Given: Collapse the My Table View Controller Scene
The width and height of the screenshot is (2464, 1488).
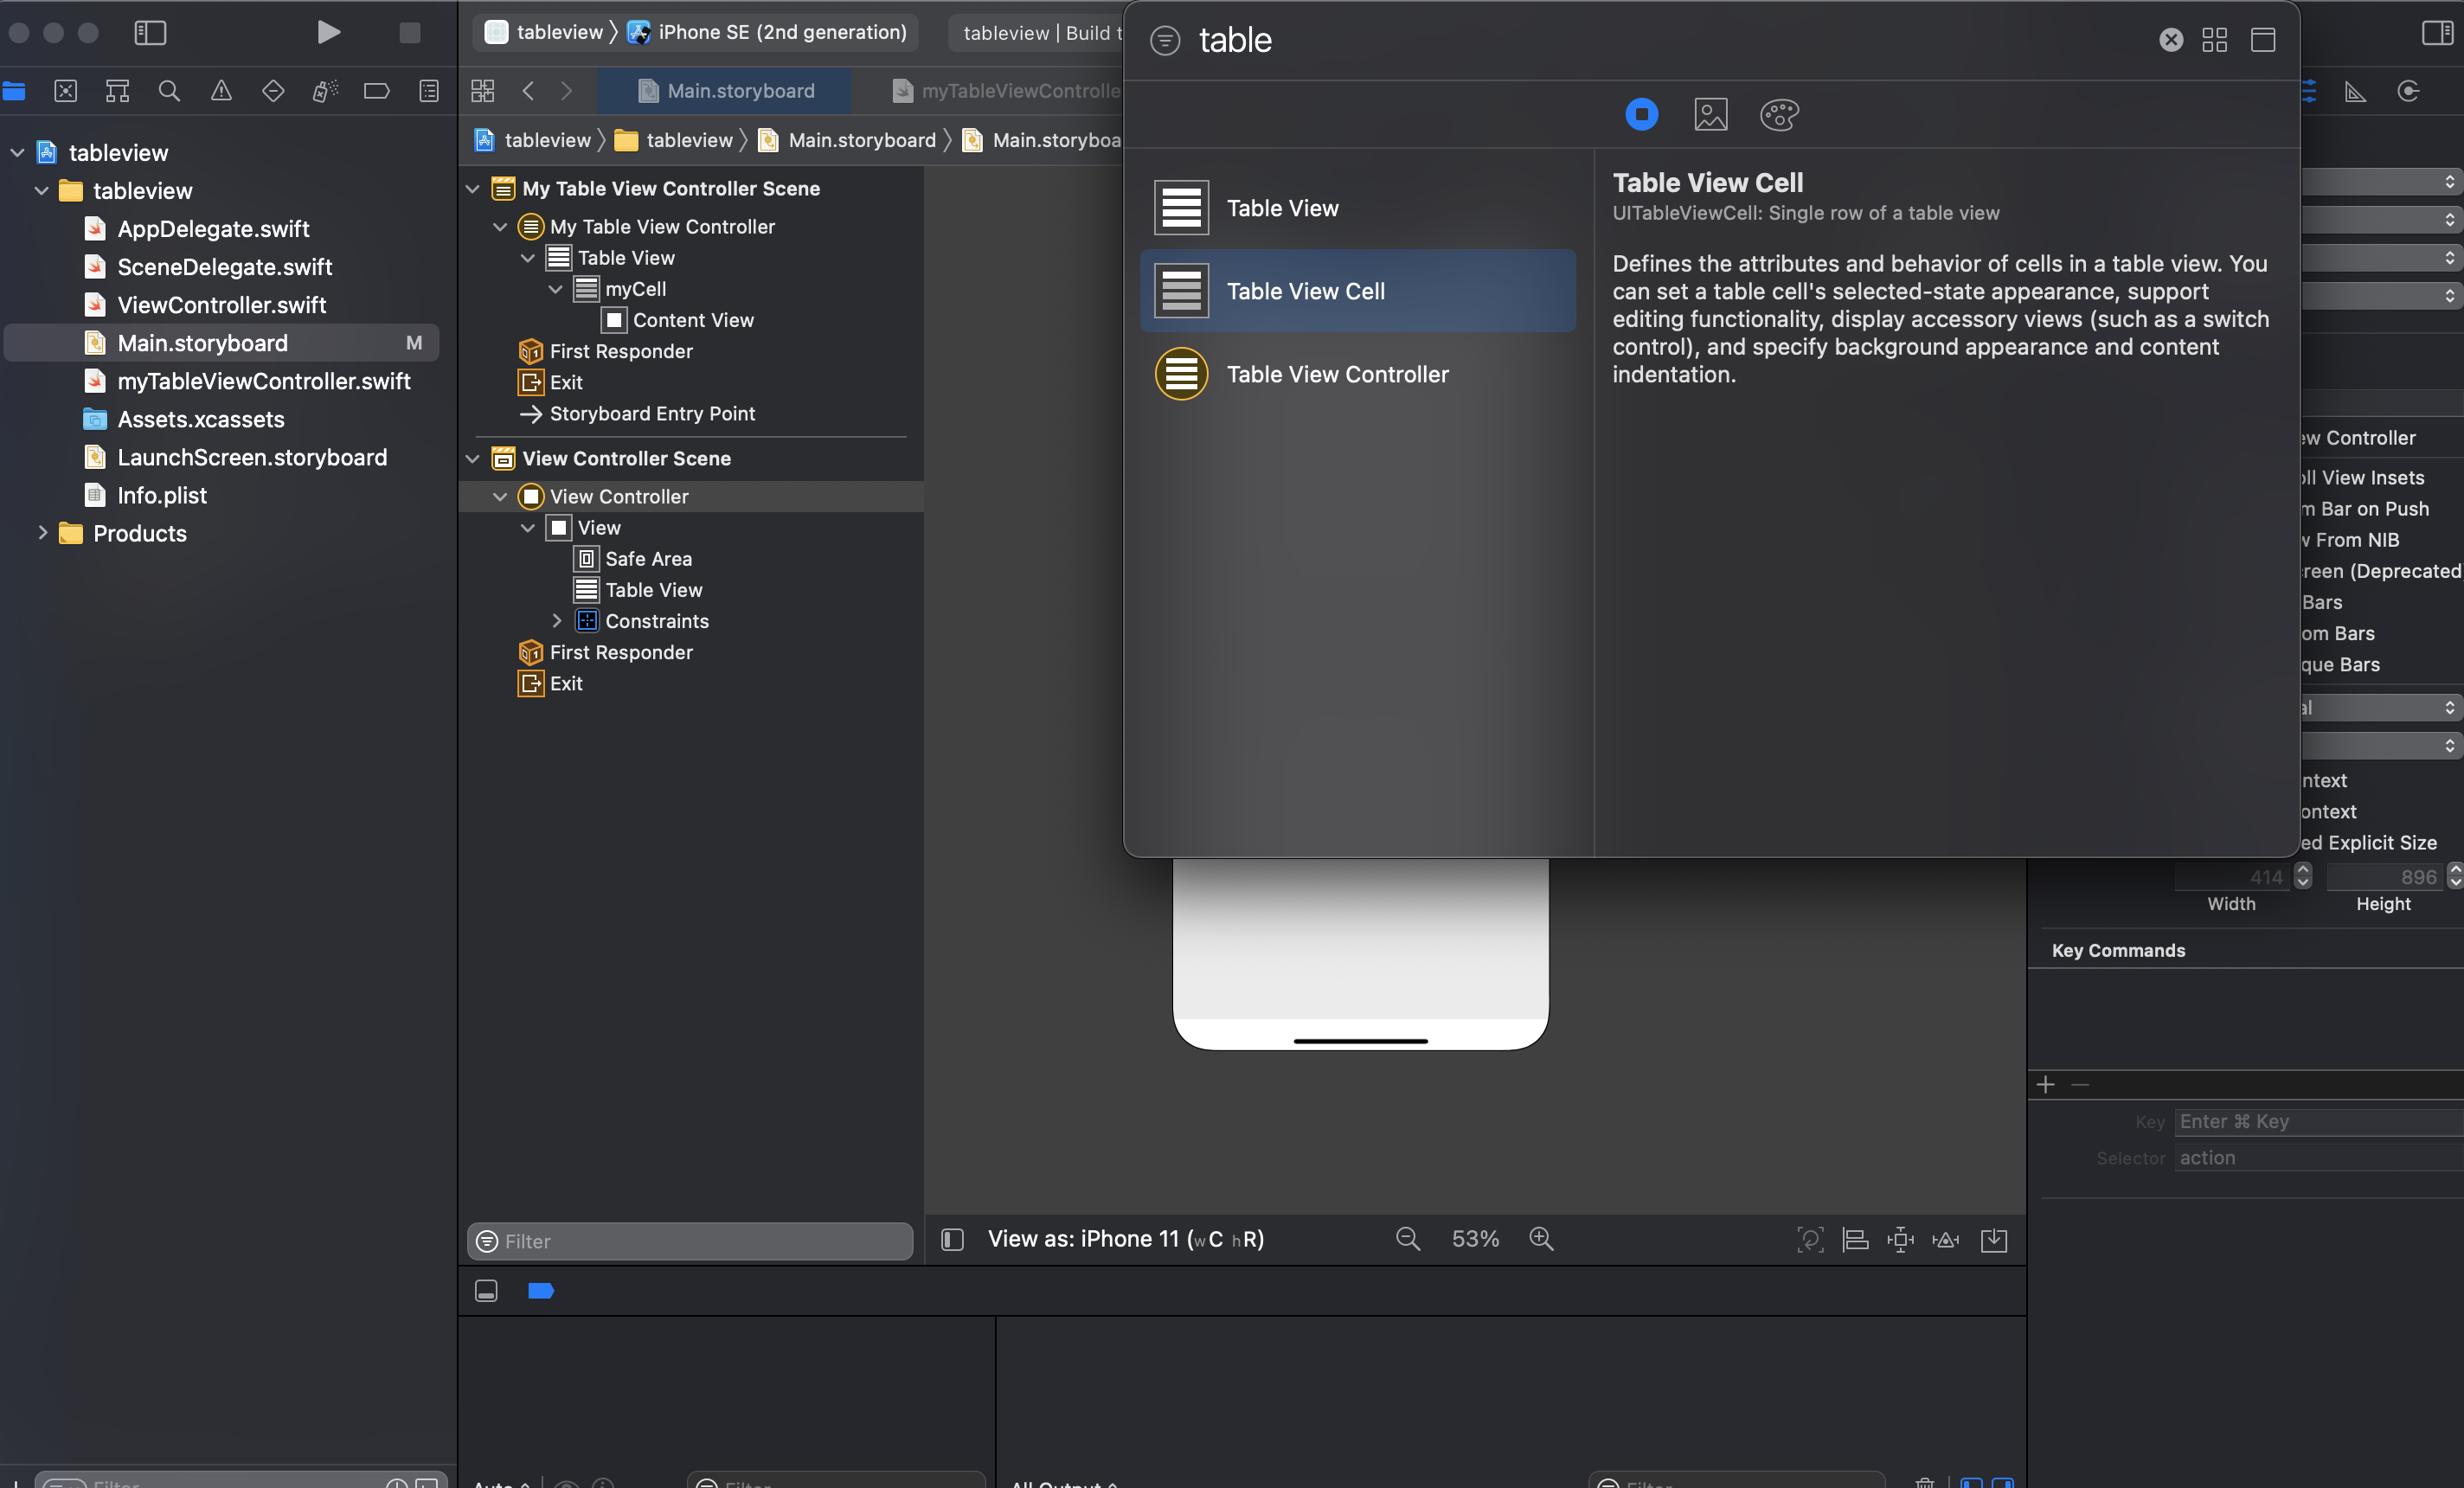Looking at the screenshot, I should 473,189.
